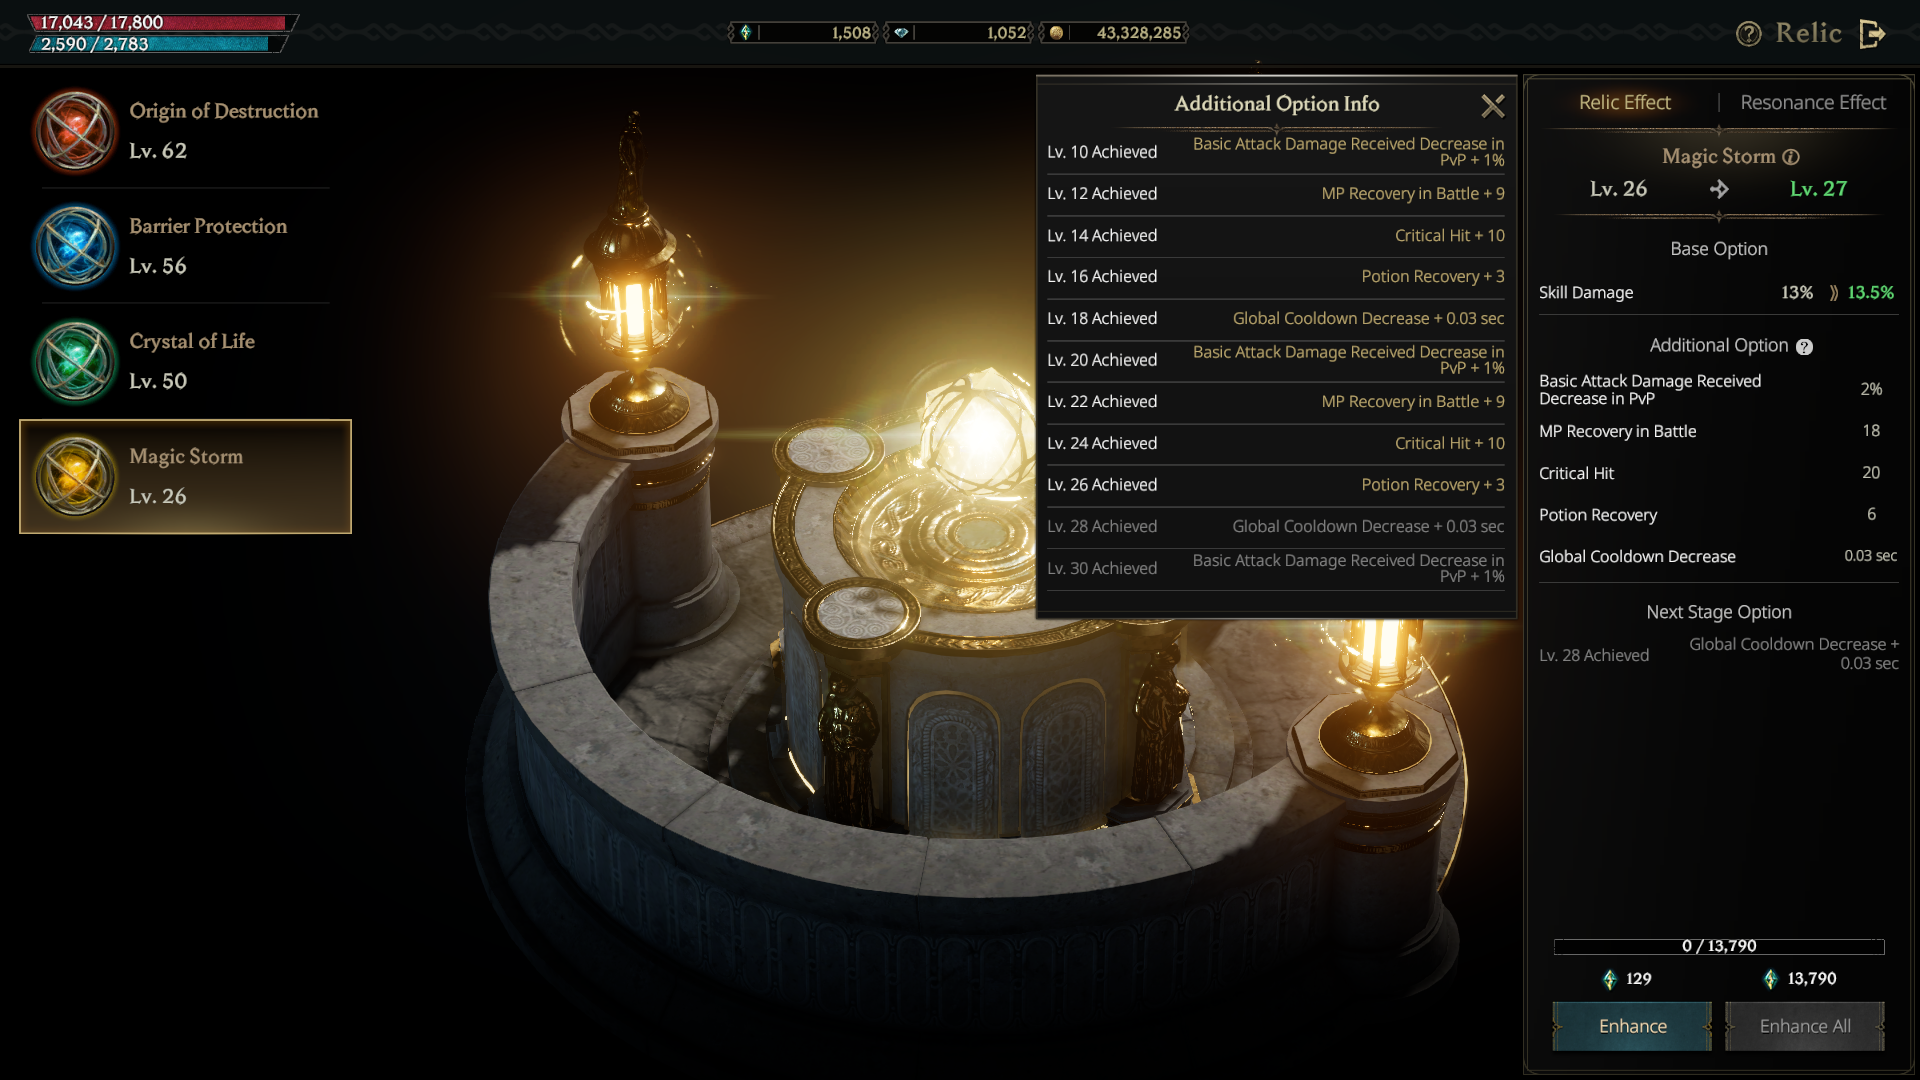1920x1080 pixels.
Task: Close the Additional Option Info popup
Action: (1492, 105)
